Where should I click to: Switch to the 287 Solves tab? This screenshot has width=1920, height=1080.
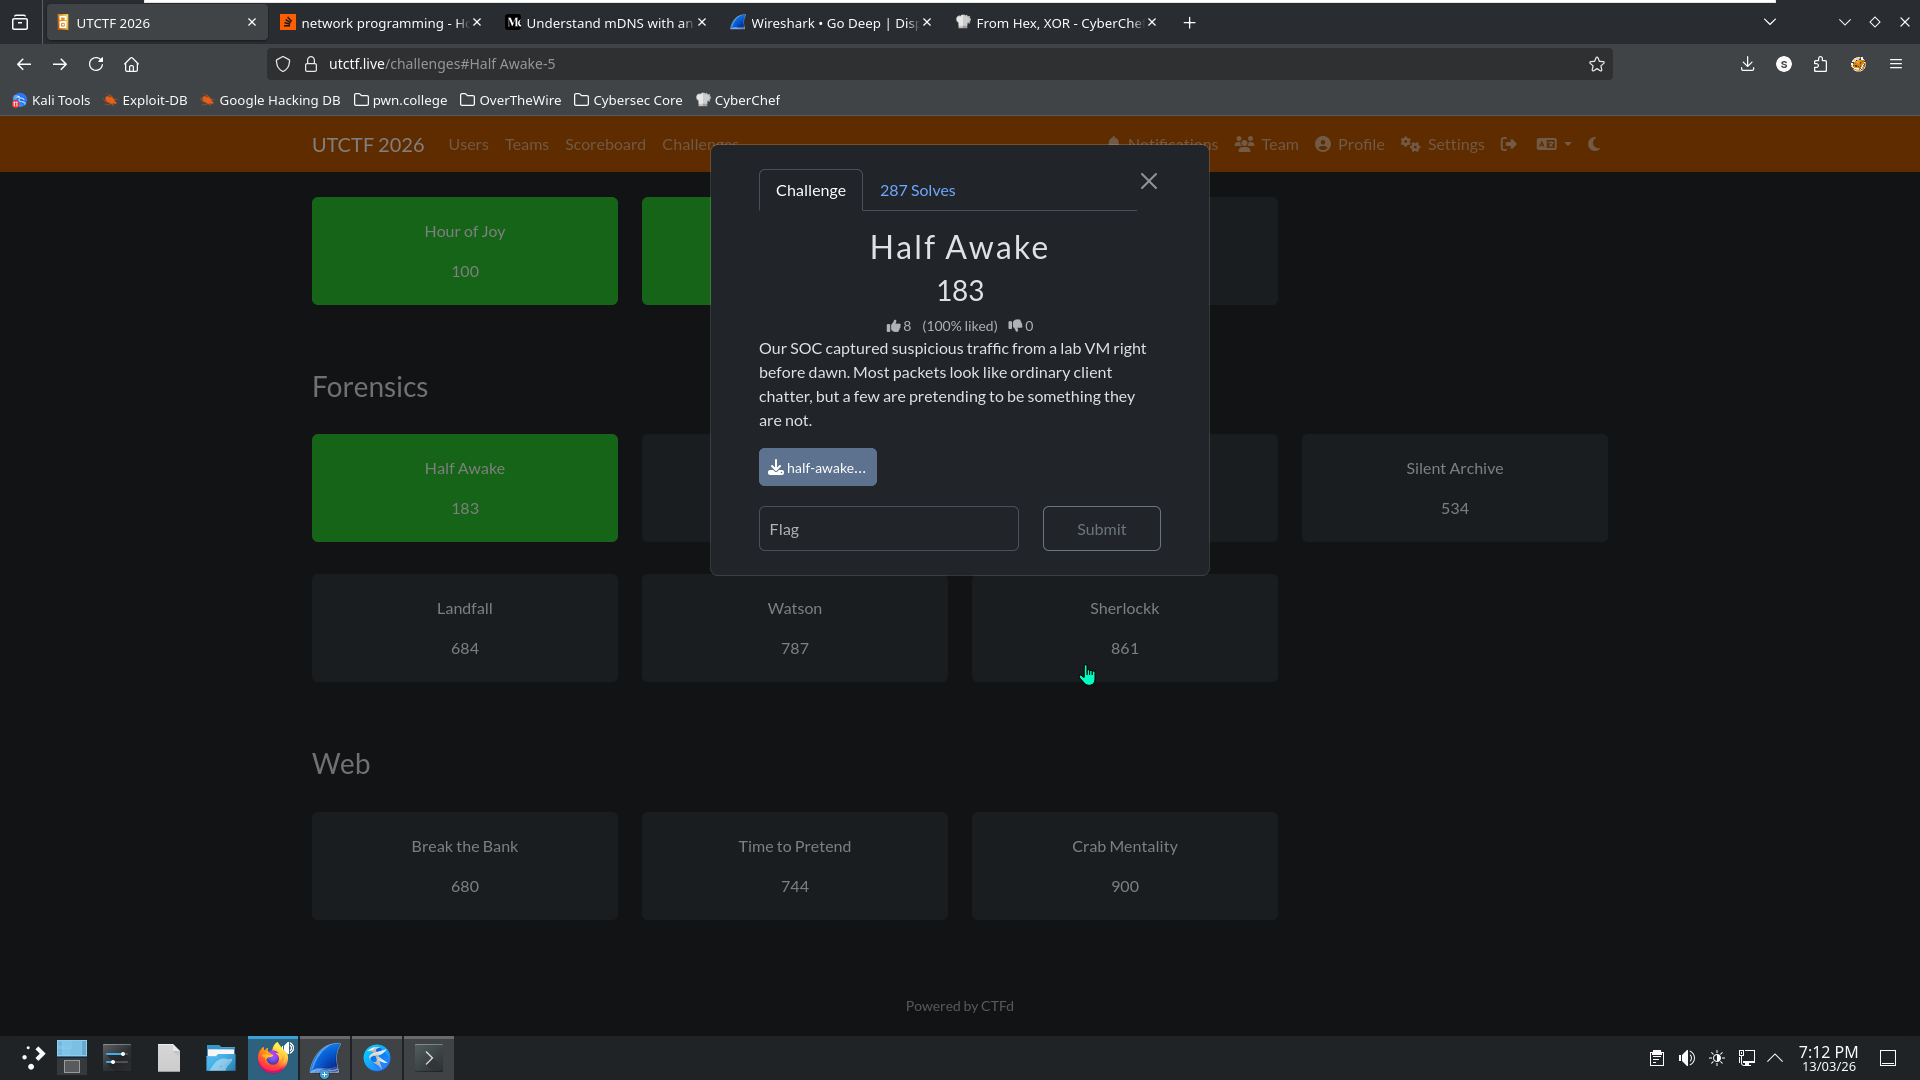coord(917,190)
